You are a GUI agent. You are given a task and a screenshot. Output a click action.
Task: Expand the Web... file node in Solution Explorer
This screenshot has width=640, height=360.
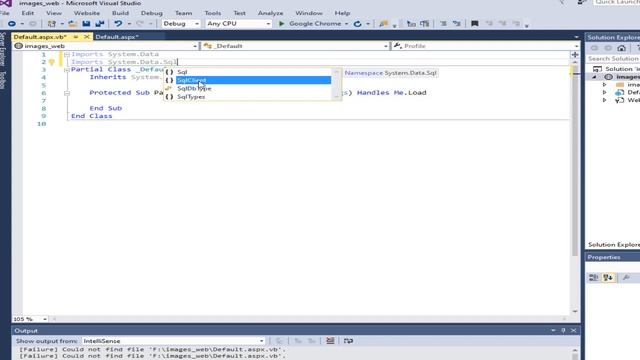point(604,100)
